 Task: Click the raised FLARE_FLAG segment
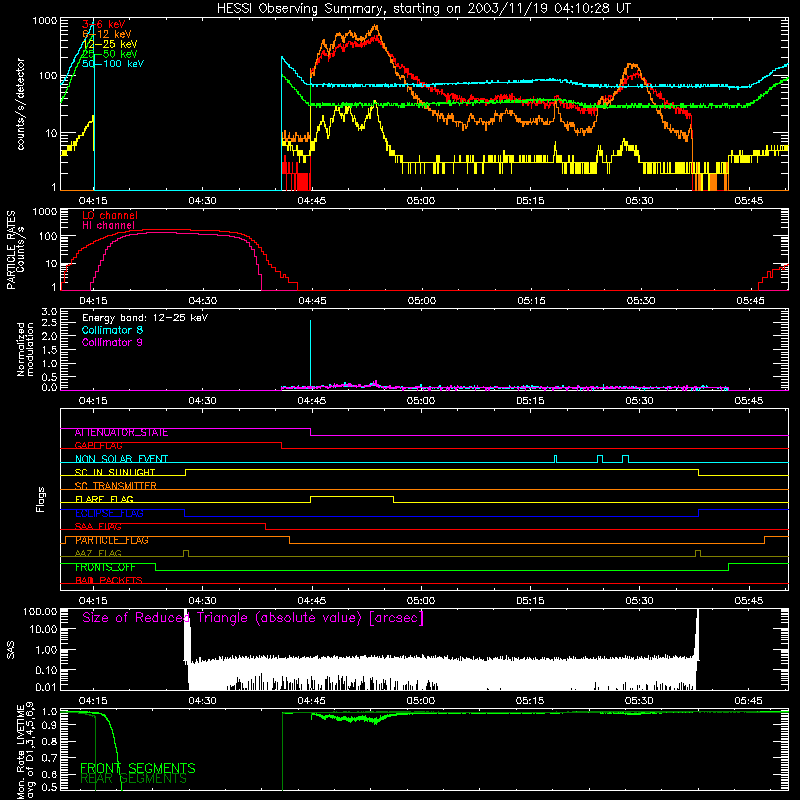coord(352,496)
